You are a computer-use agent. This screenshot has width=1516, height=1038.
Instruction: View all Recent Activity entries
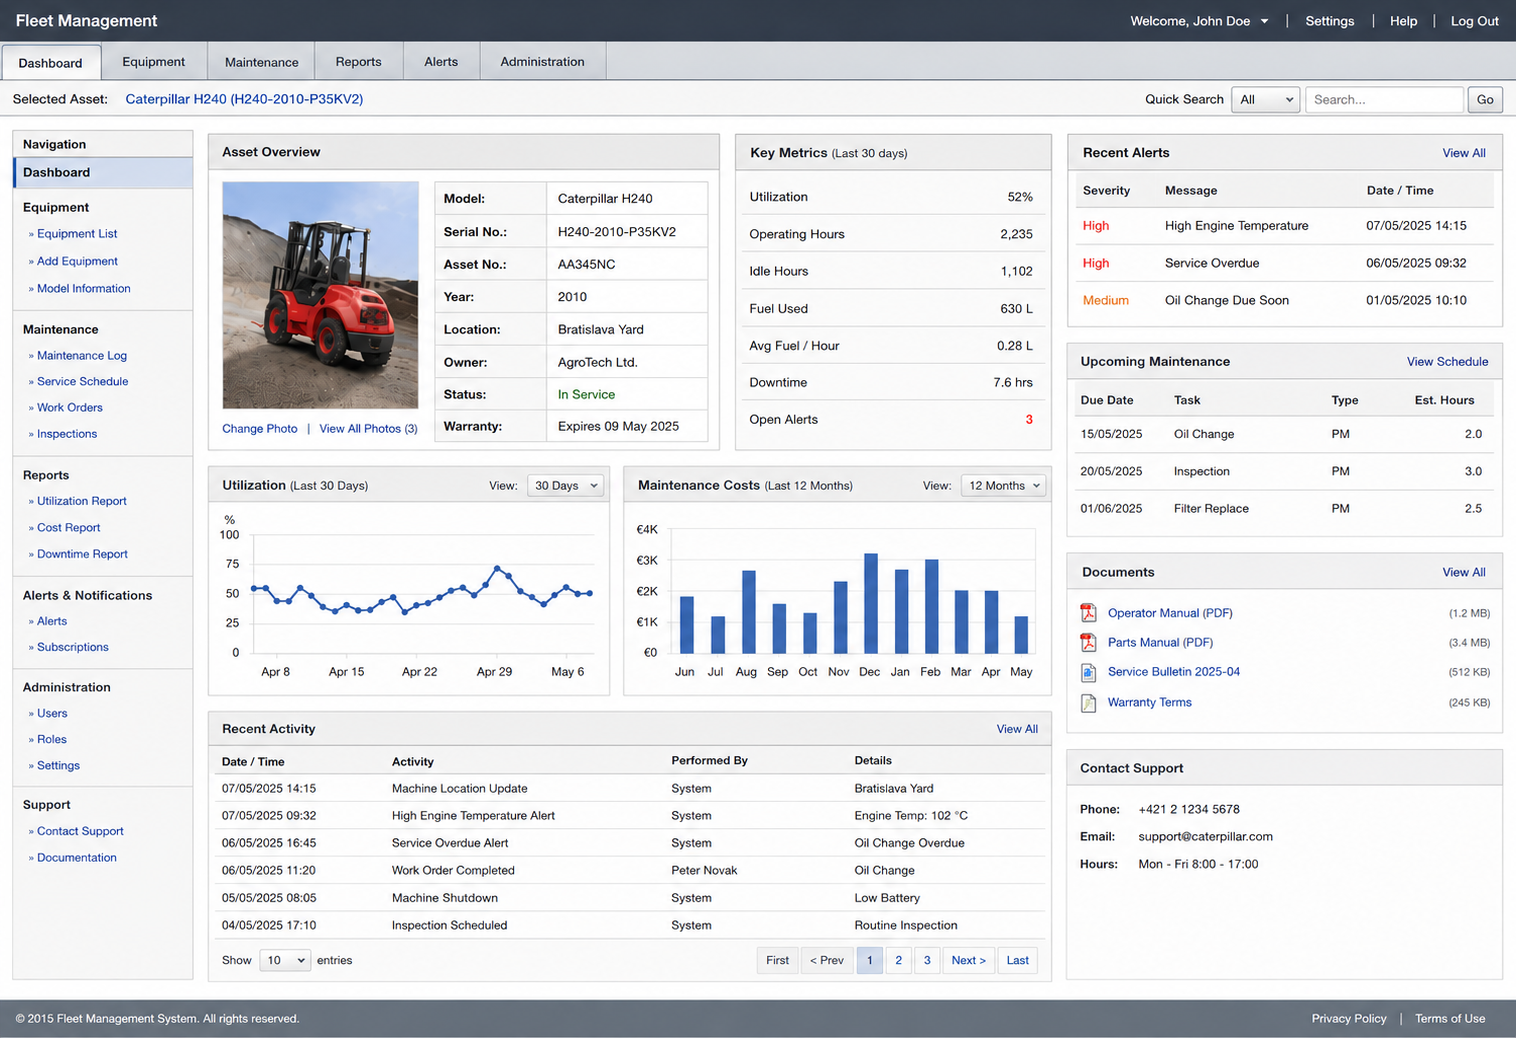(x=1017, y=729)
